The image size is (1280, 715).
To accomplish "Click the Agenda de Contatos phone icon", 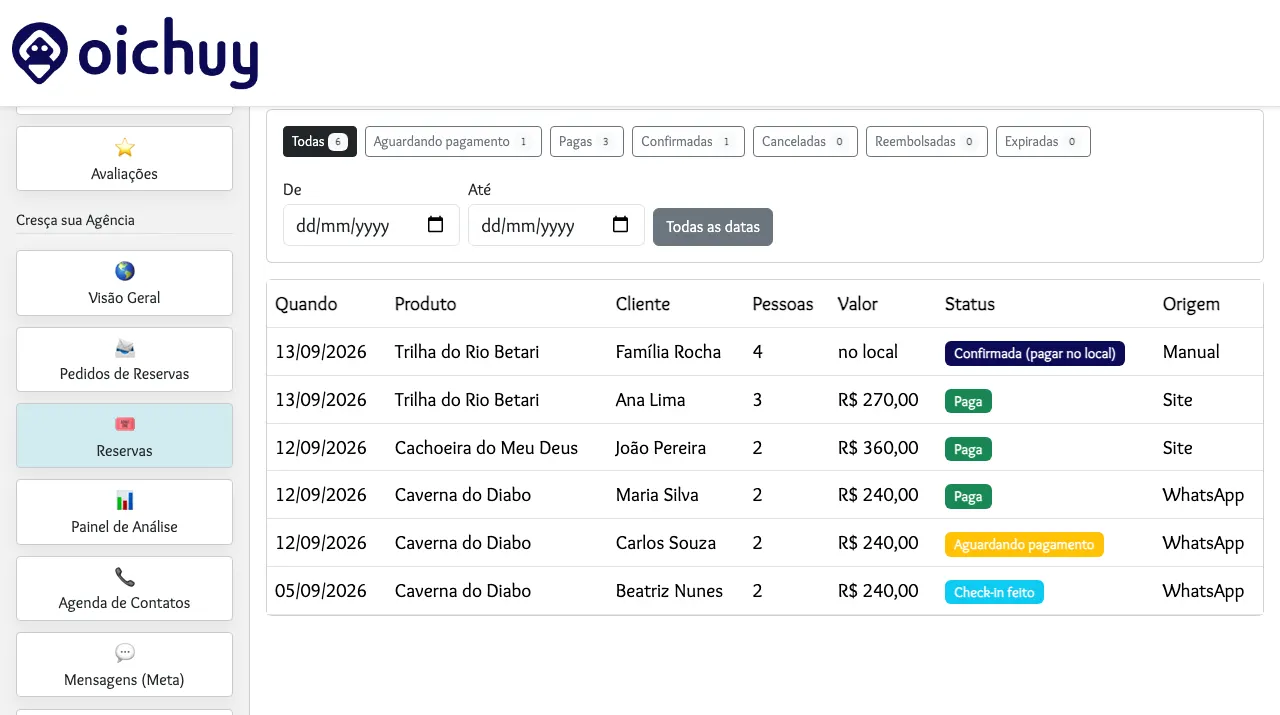I will point(125,577).
